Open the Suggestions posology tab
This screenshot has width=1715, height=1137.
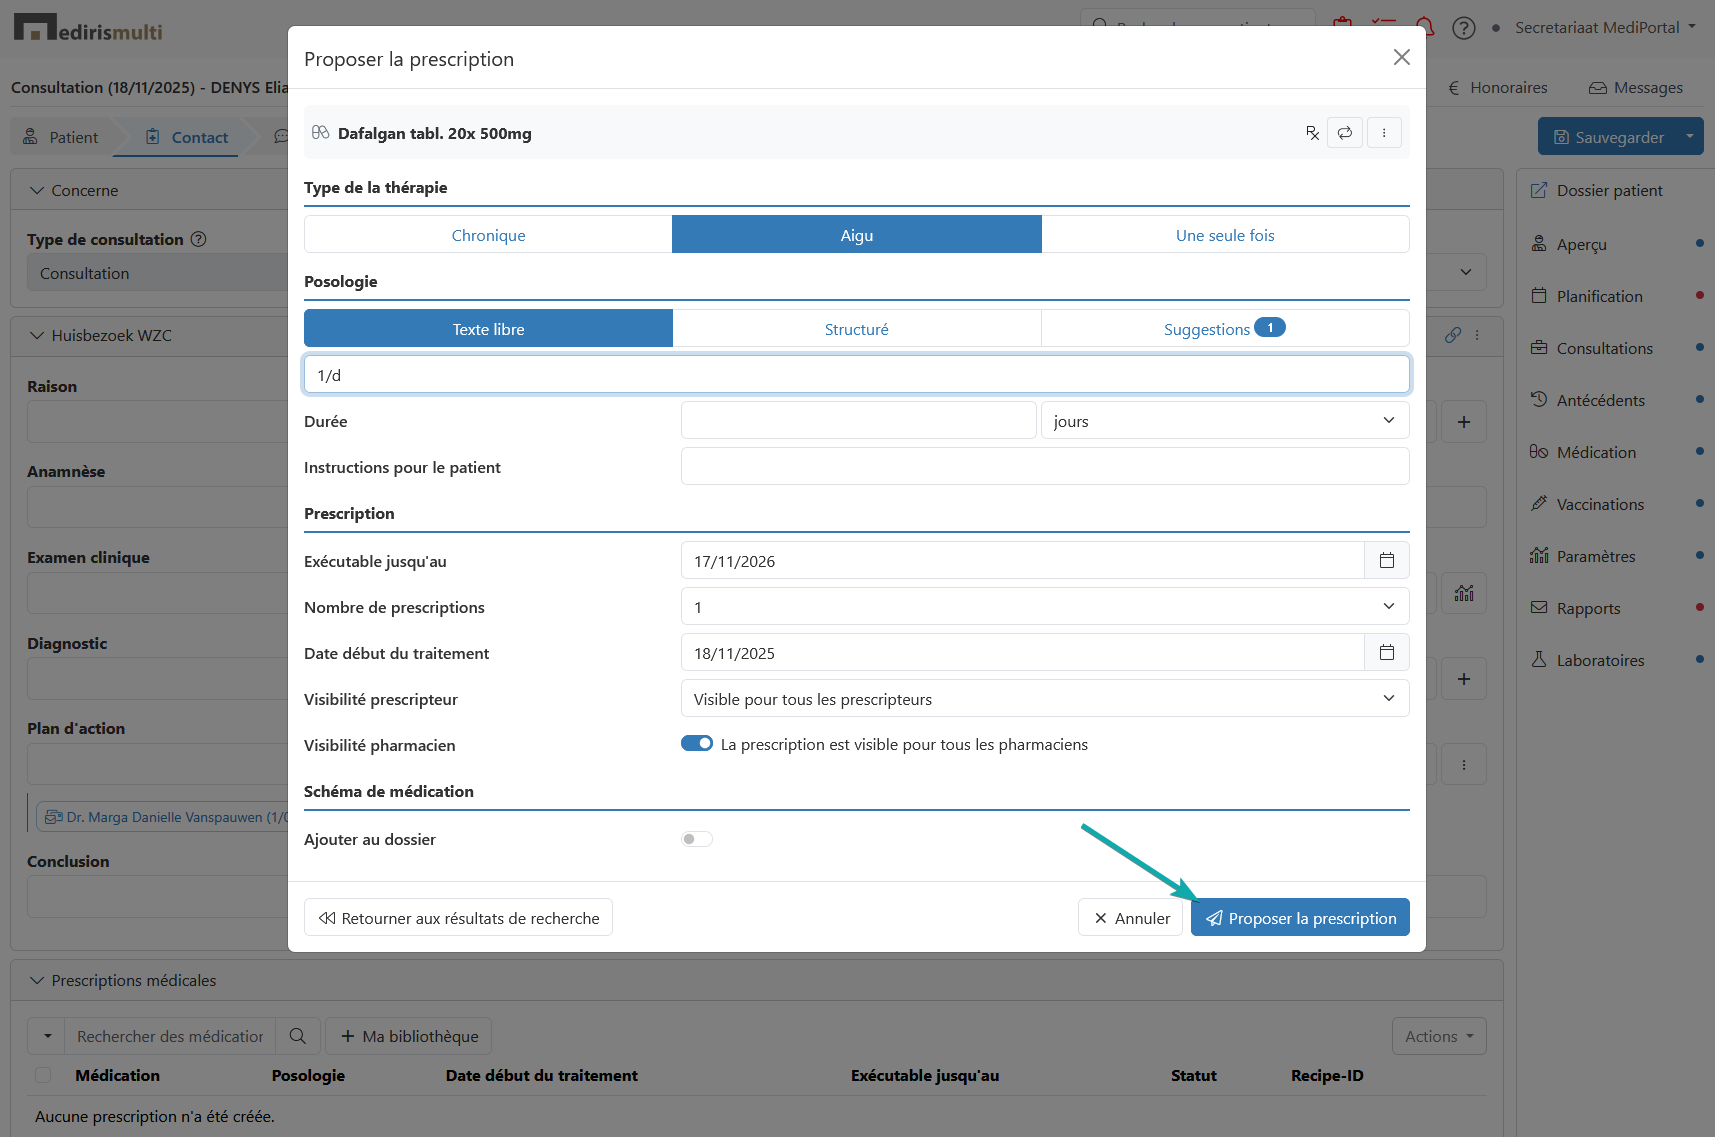click(x=1225, y=329)
